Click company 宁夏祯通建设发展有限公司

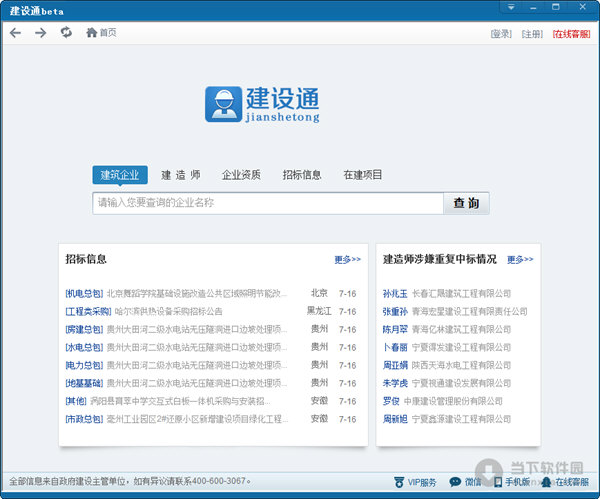coord(461,383)
